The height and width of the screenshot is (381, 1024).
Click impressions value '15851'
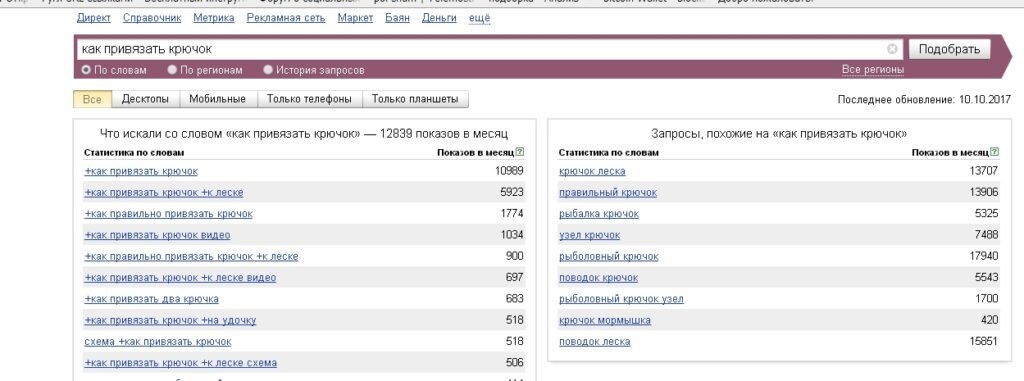coord(984,342)
